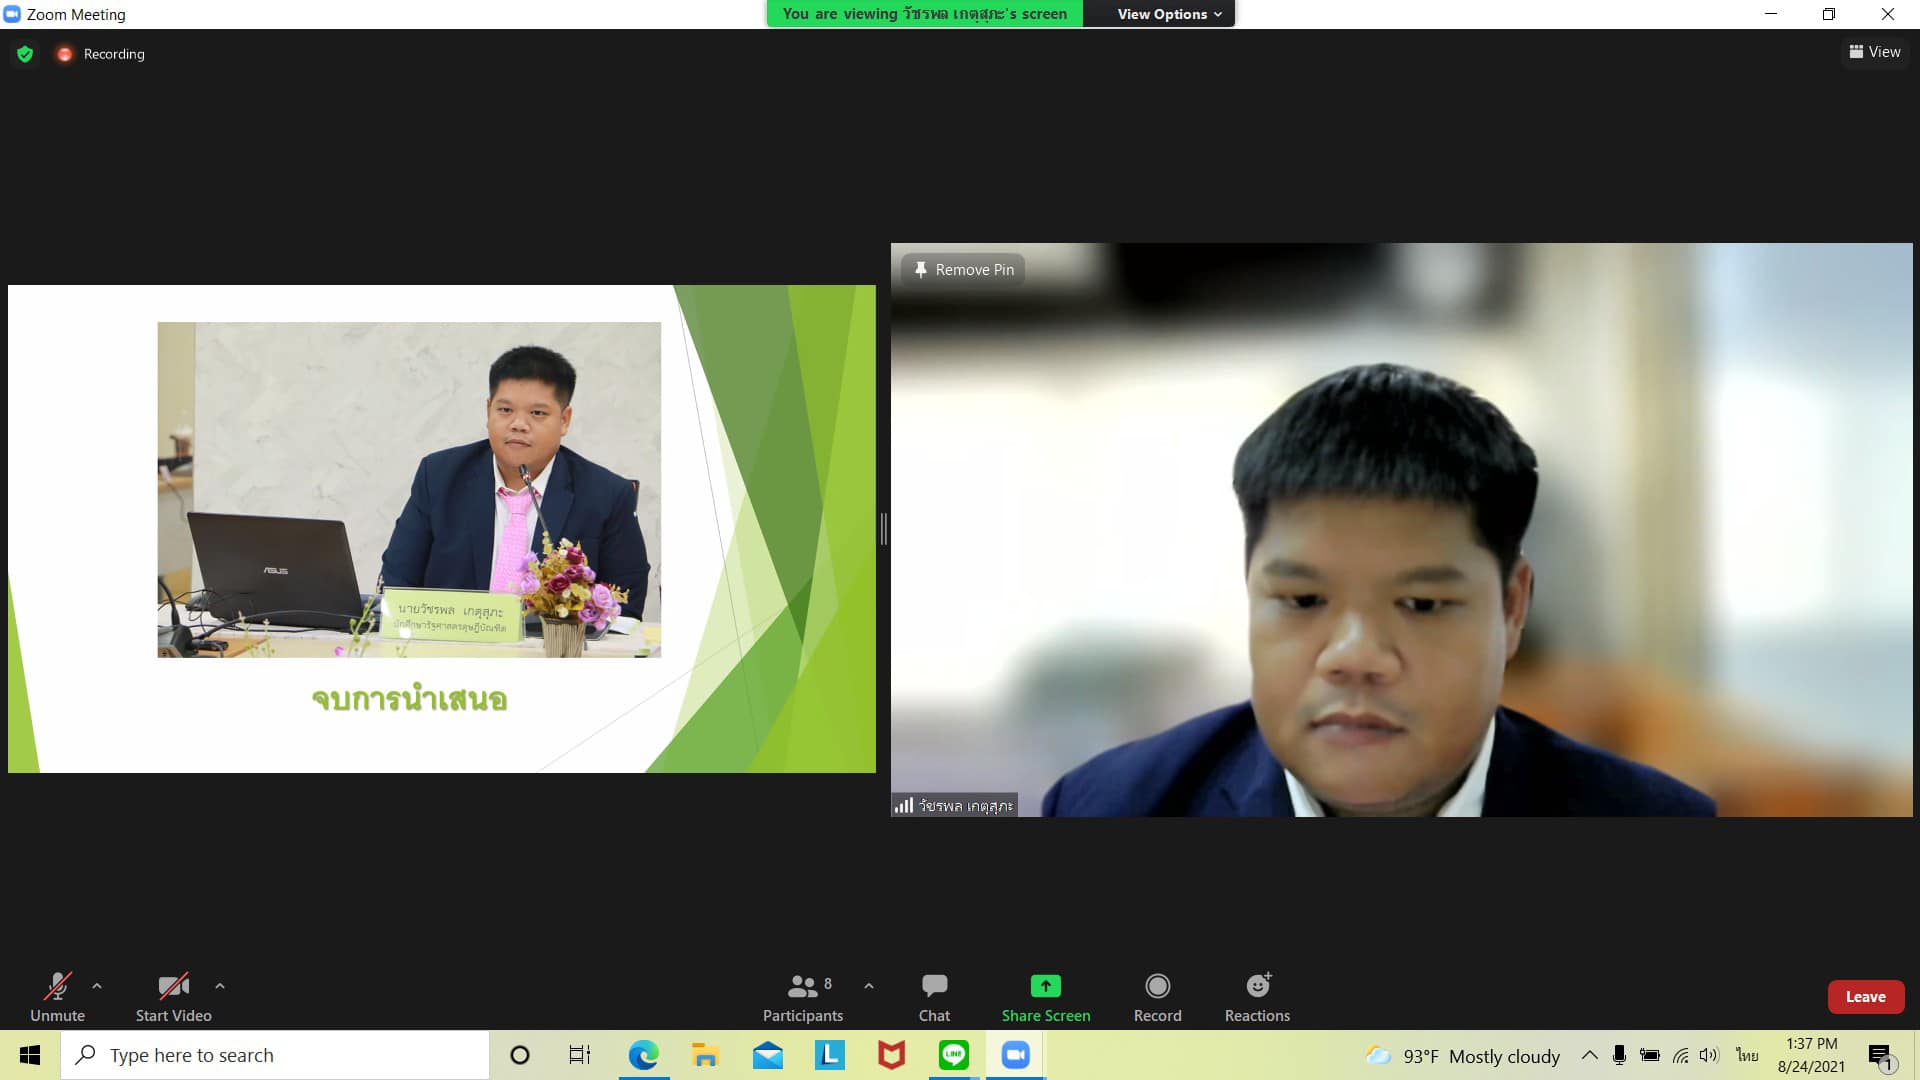
Task: Click the Recording indicator label
Action: 113,54
